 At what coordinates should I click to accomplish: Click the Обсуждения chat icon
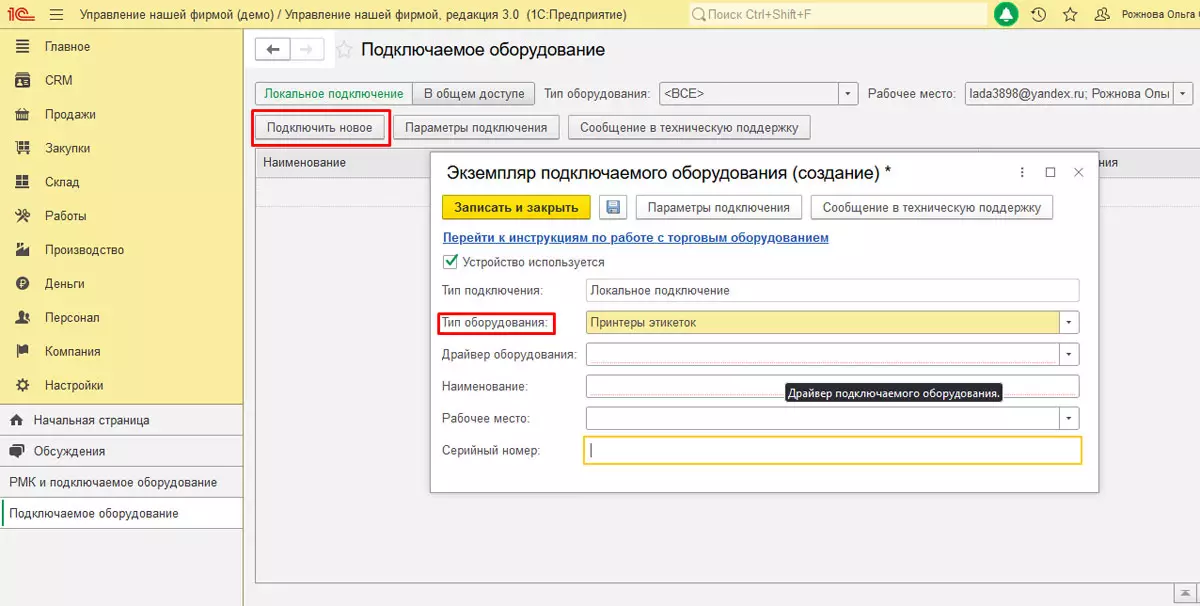tap(17, 451)
